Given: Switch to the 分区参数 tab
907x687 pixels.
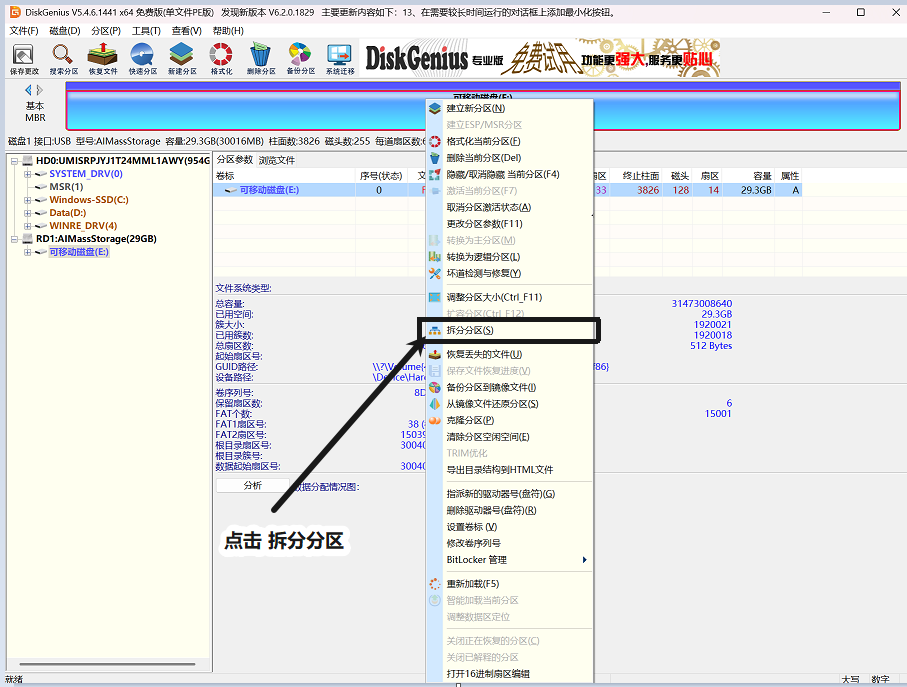Looking at the screenshot, I should coord(235,160).
